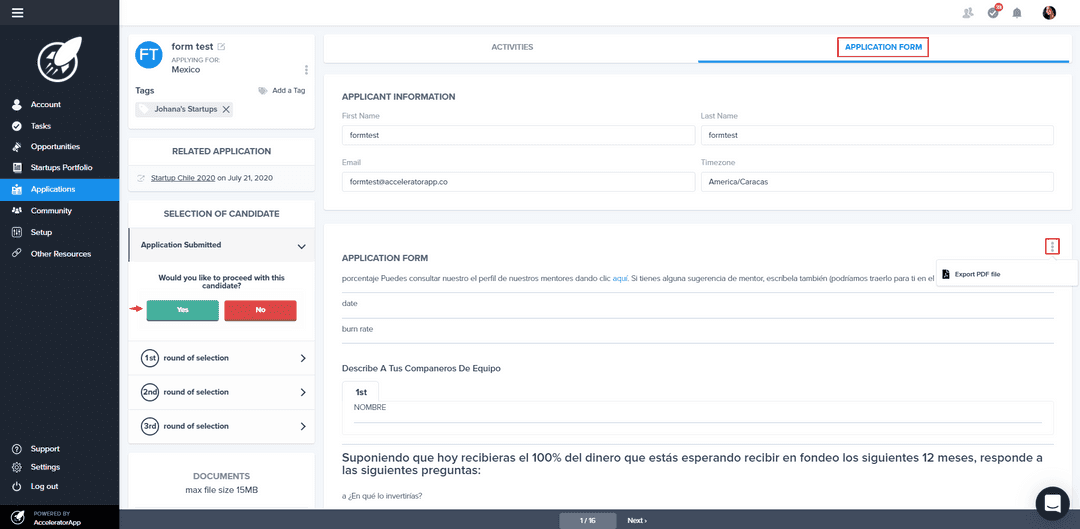Image resolution: width=1080 pixels, height=529 pixels.
Task: Click the First Name field
Action: pos(518,136)
